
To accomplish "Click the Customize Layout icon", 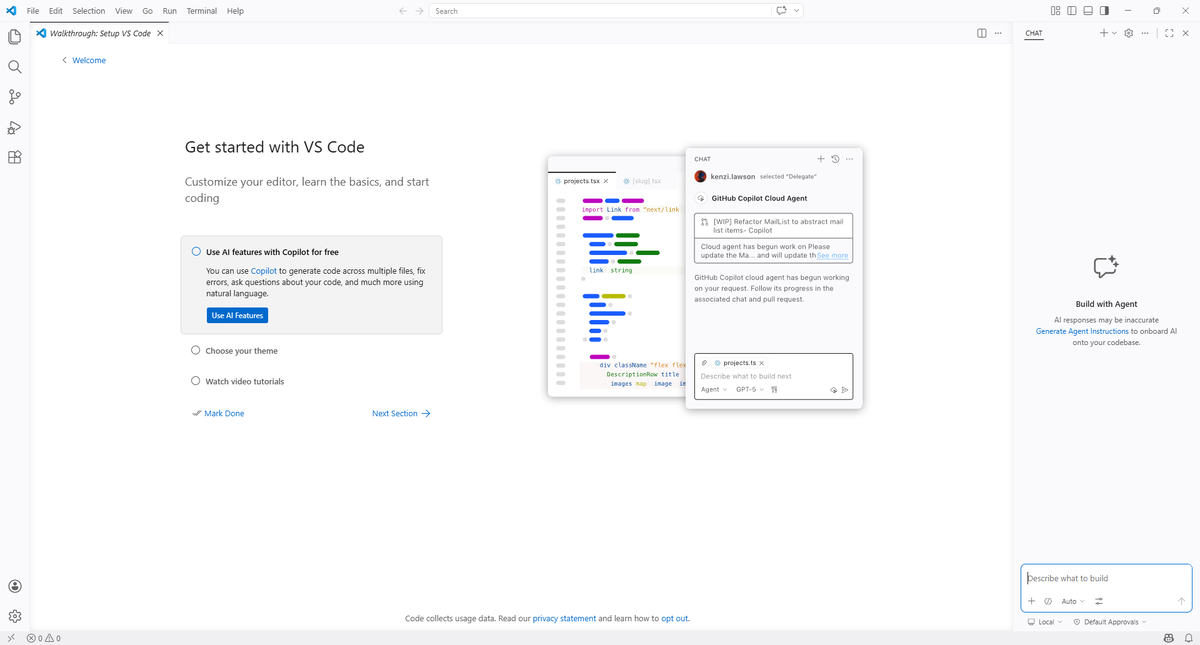I will pyautogui.click(x=1056, y=11).
